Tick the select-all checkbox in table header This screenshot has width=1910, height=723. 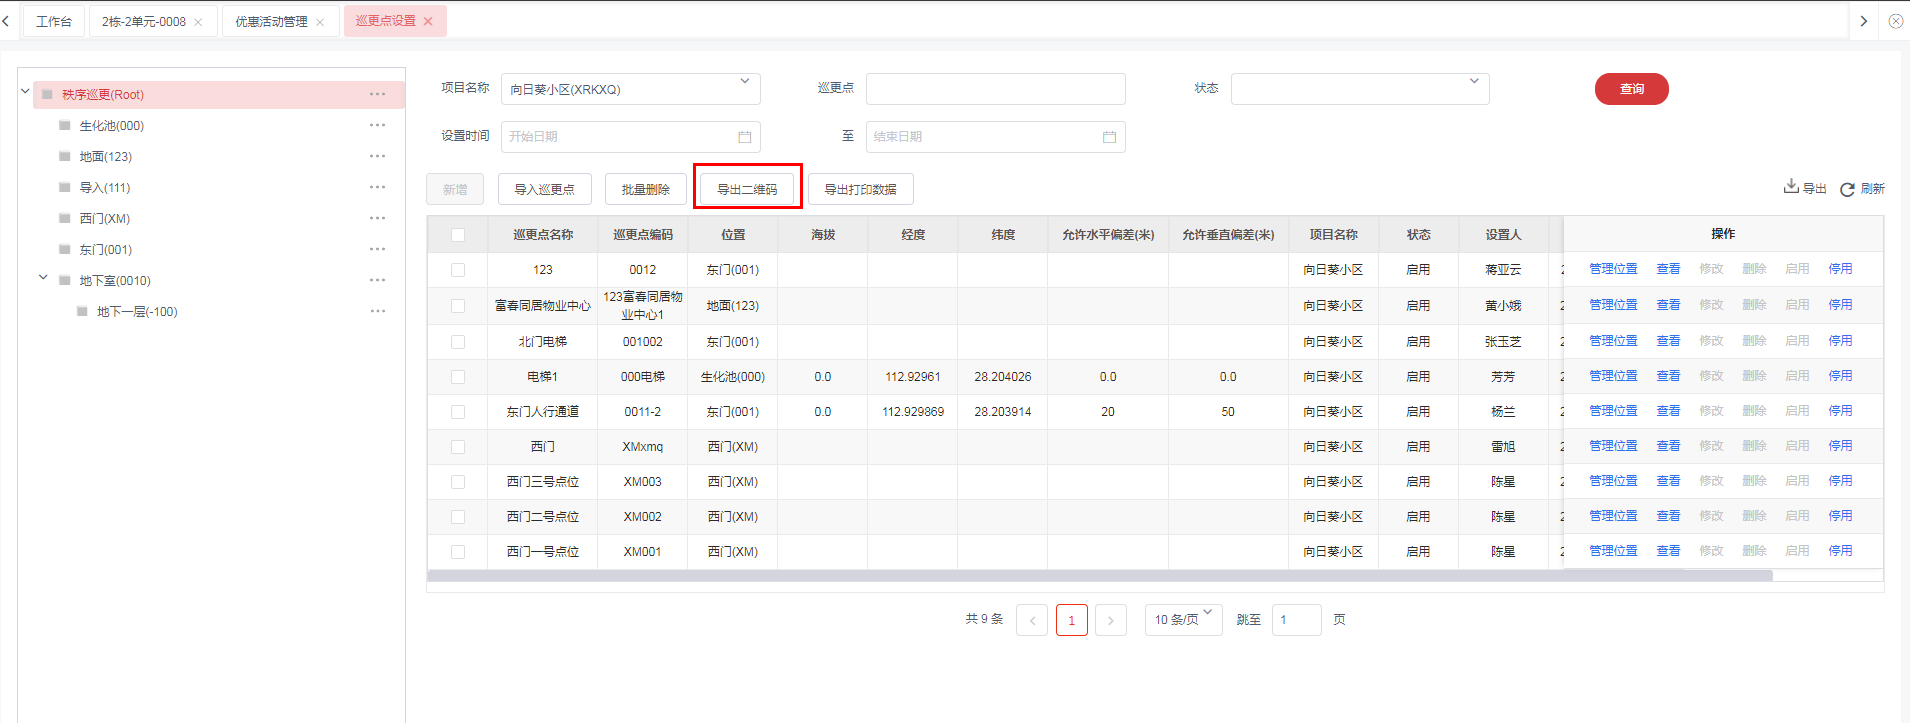click(458, 235)
